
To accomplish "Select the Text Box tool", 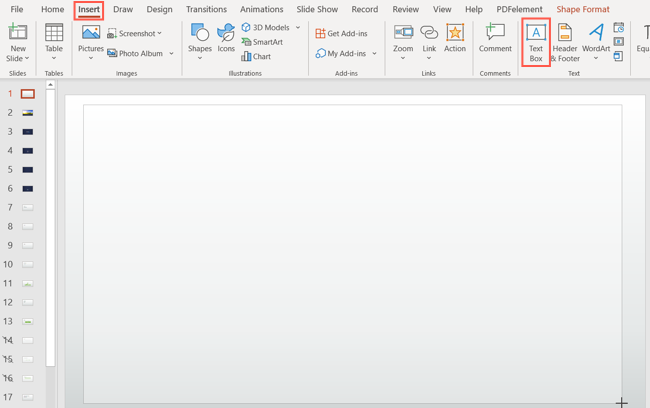I will tap(536, 42).
